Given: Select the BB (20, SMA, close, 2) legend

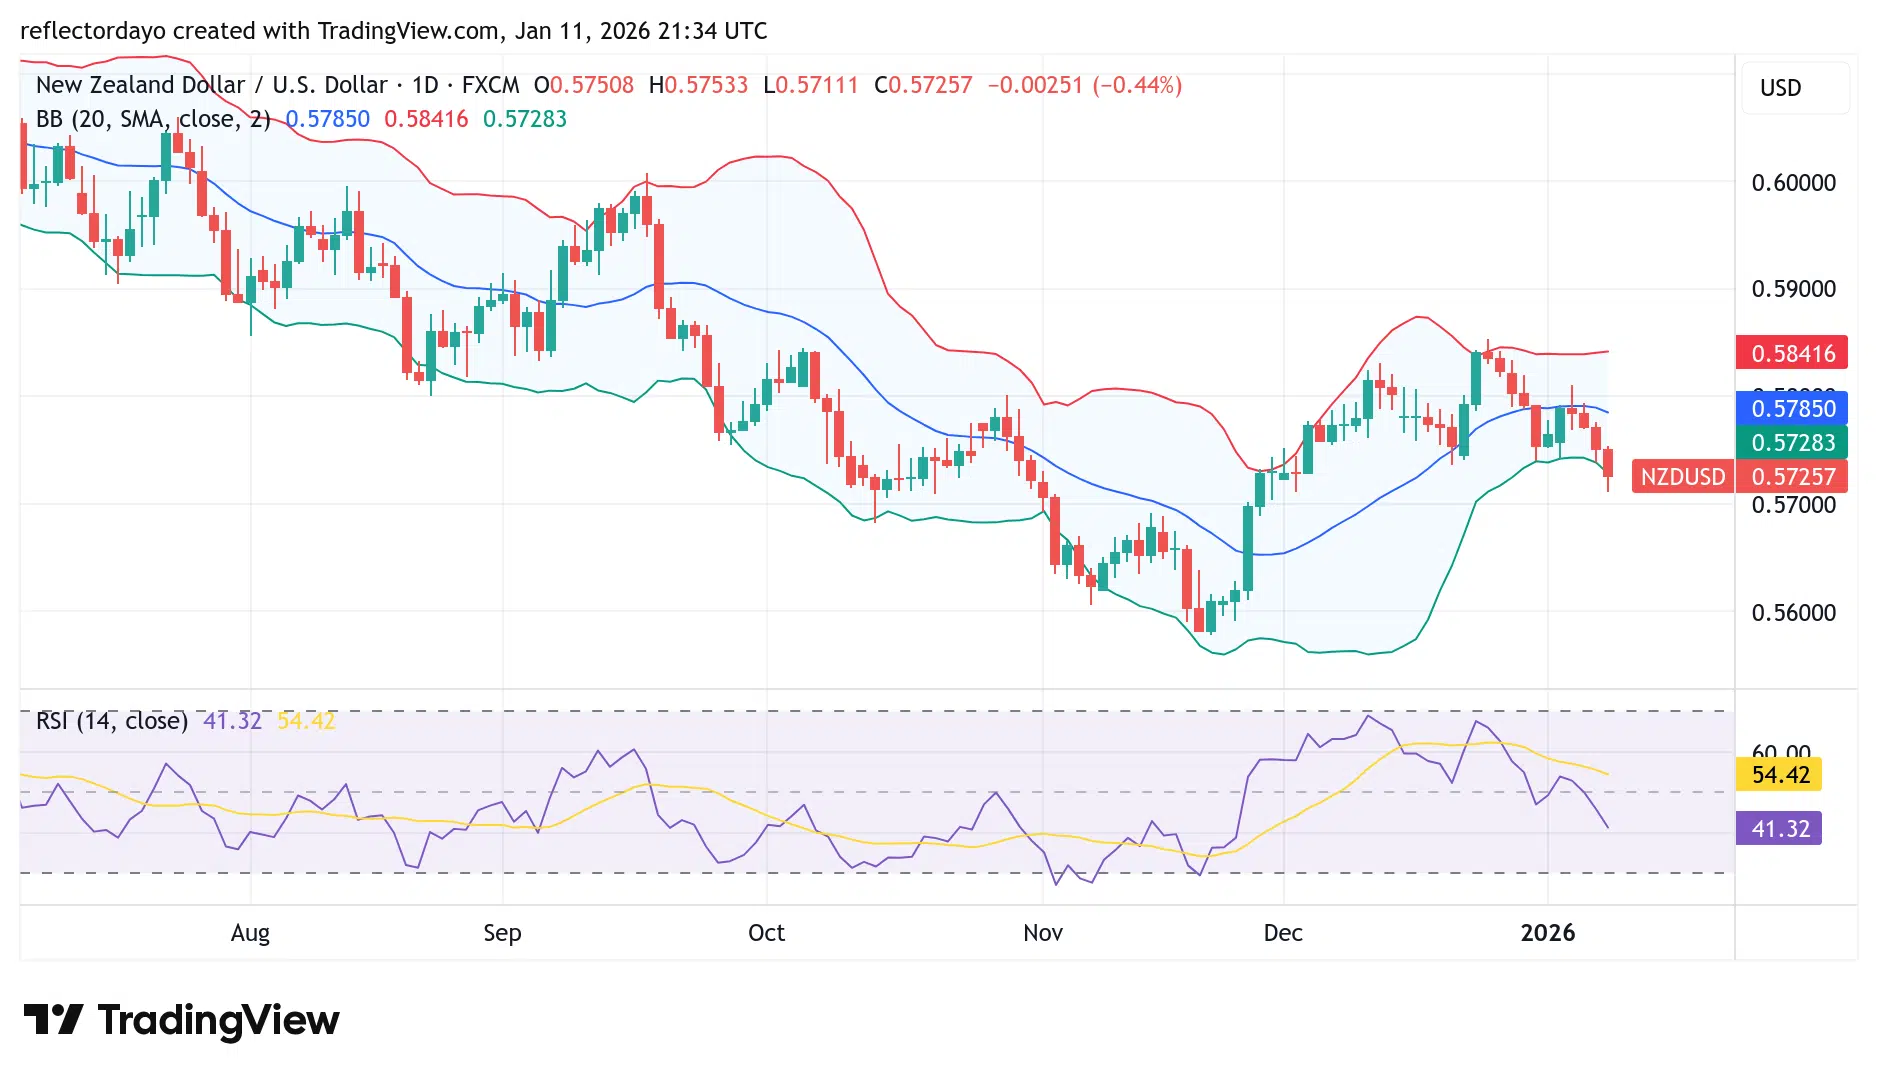Looking at the screenshot, I should pos(153,119).
